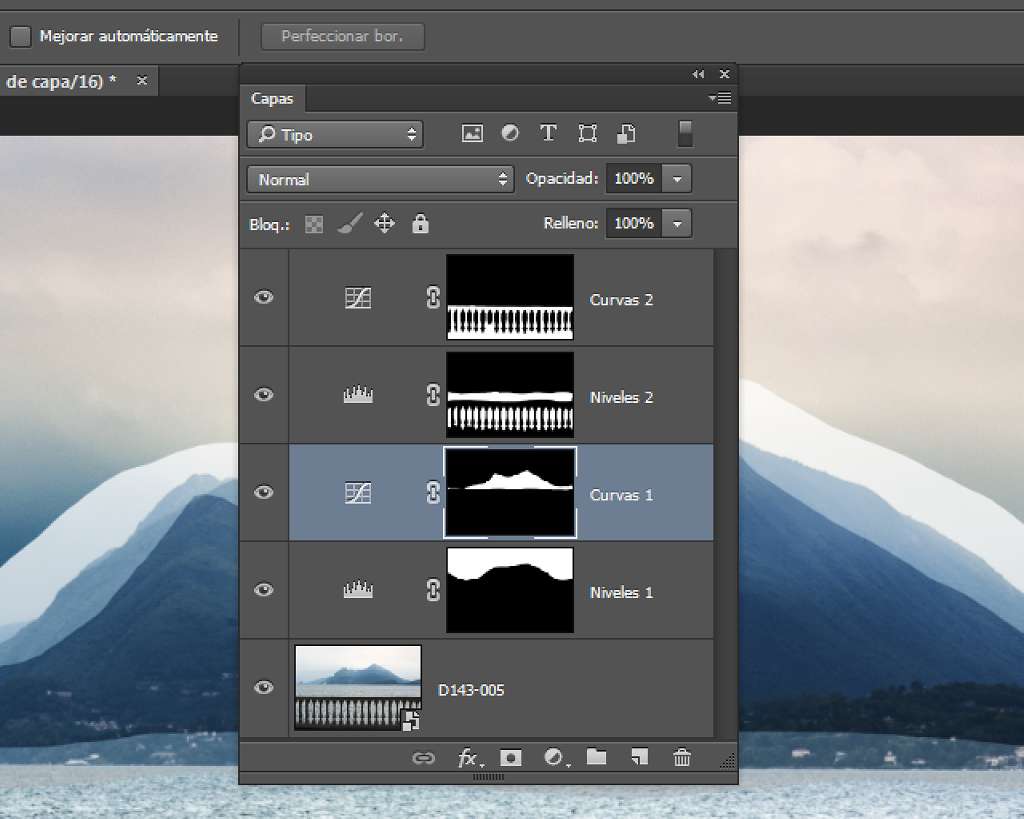
Task: Lock position move icon
Action: coord(384,223)
